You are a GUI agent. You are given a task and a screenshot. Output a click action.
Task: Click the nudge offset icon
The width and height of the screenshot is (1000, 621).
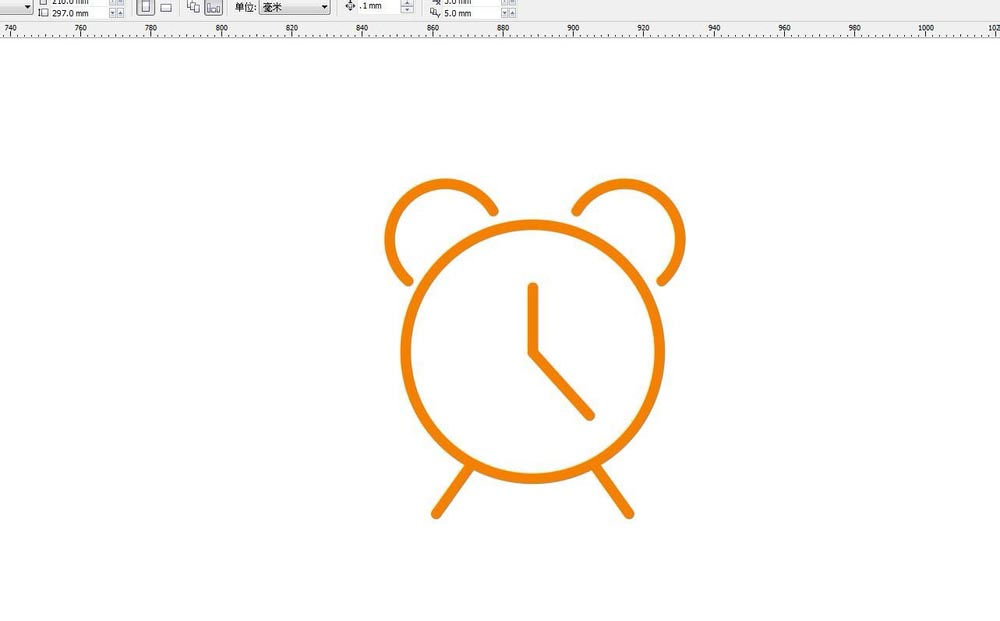point(350,6)
